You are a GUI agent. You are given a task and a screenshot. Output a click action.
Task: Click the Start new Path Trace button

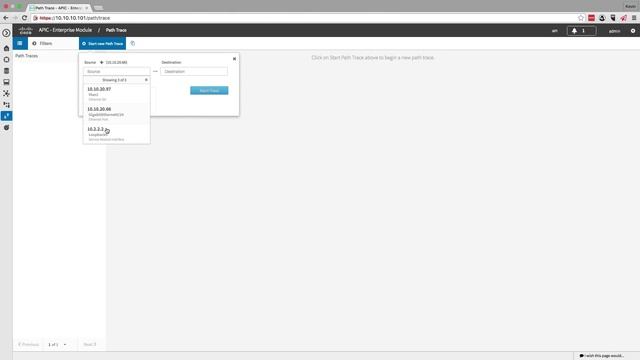pyautogui.click(x=102, y=43)
